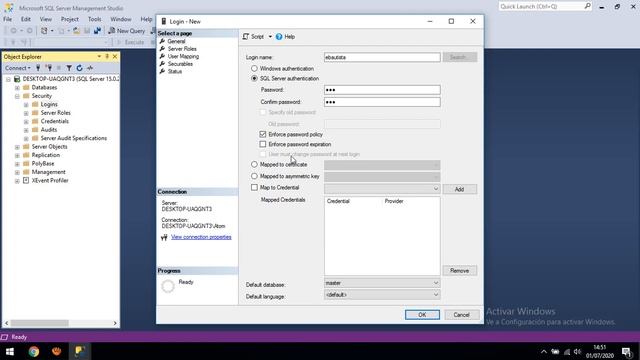Click the Script icon in Login dialog
Screen dimensions: 640x360
246,37
